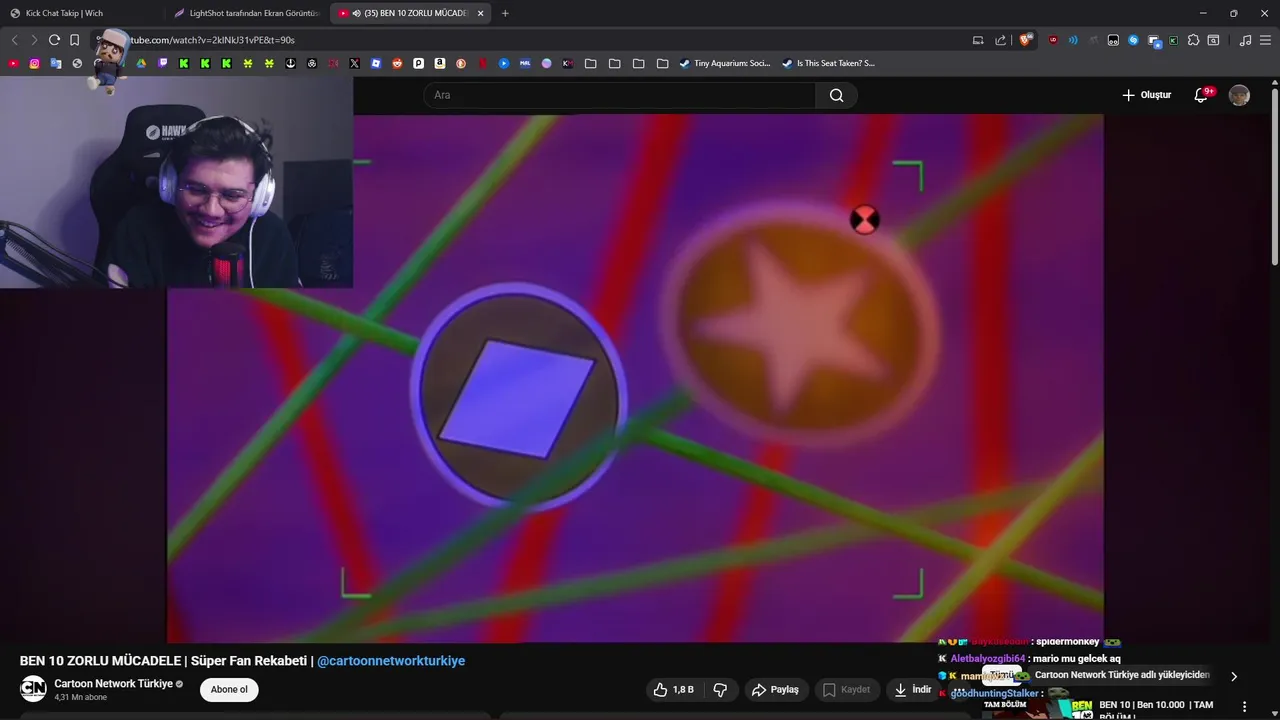Open three-dot menu of Ben 10.000 video
Viewport: 1280px width, 720px height.
[x=1244, y=706]
